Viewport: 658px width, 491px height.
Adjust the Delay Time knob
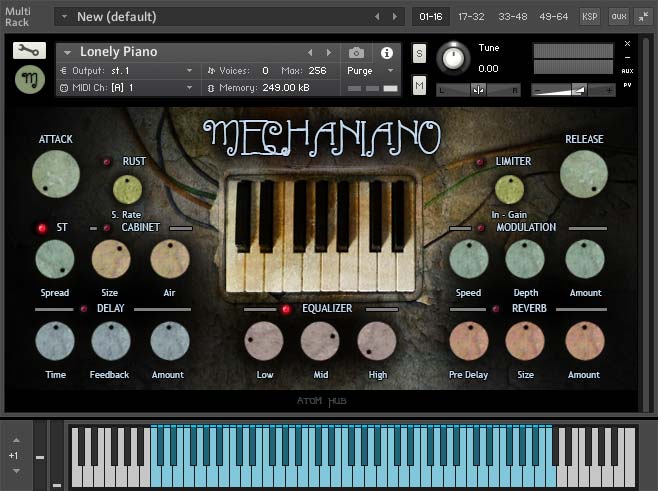pos(55,341)
